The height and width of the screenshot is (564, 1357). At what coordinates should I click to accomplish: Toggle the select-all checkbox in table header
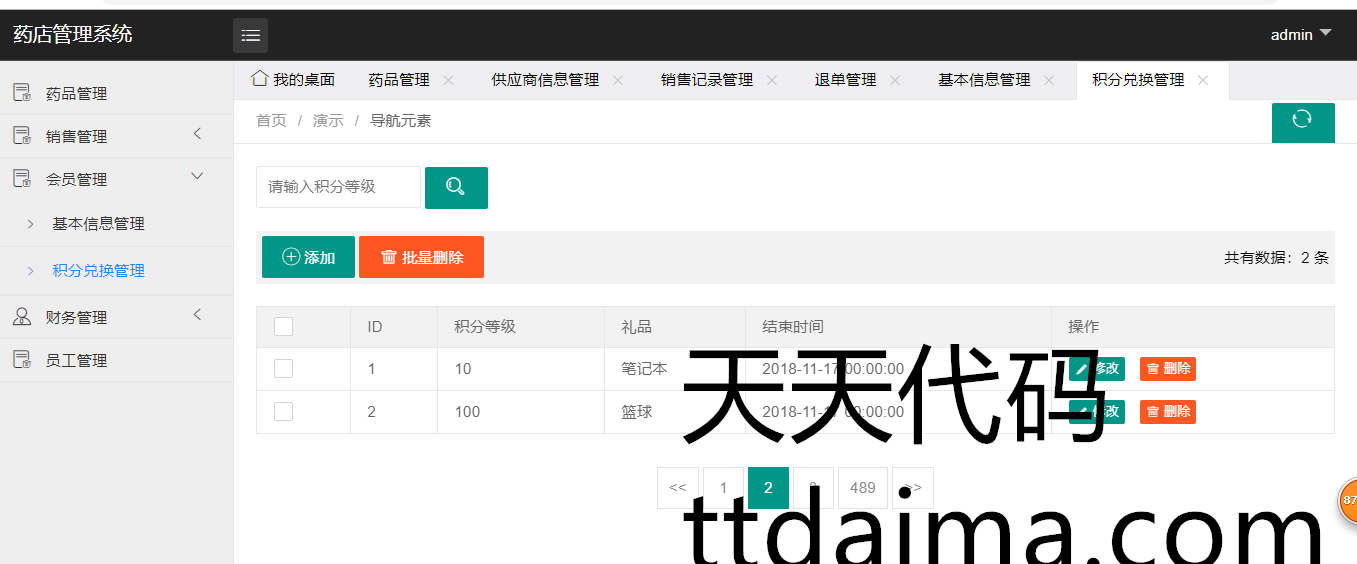click(283, 327)
